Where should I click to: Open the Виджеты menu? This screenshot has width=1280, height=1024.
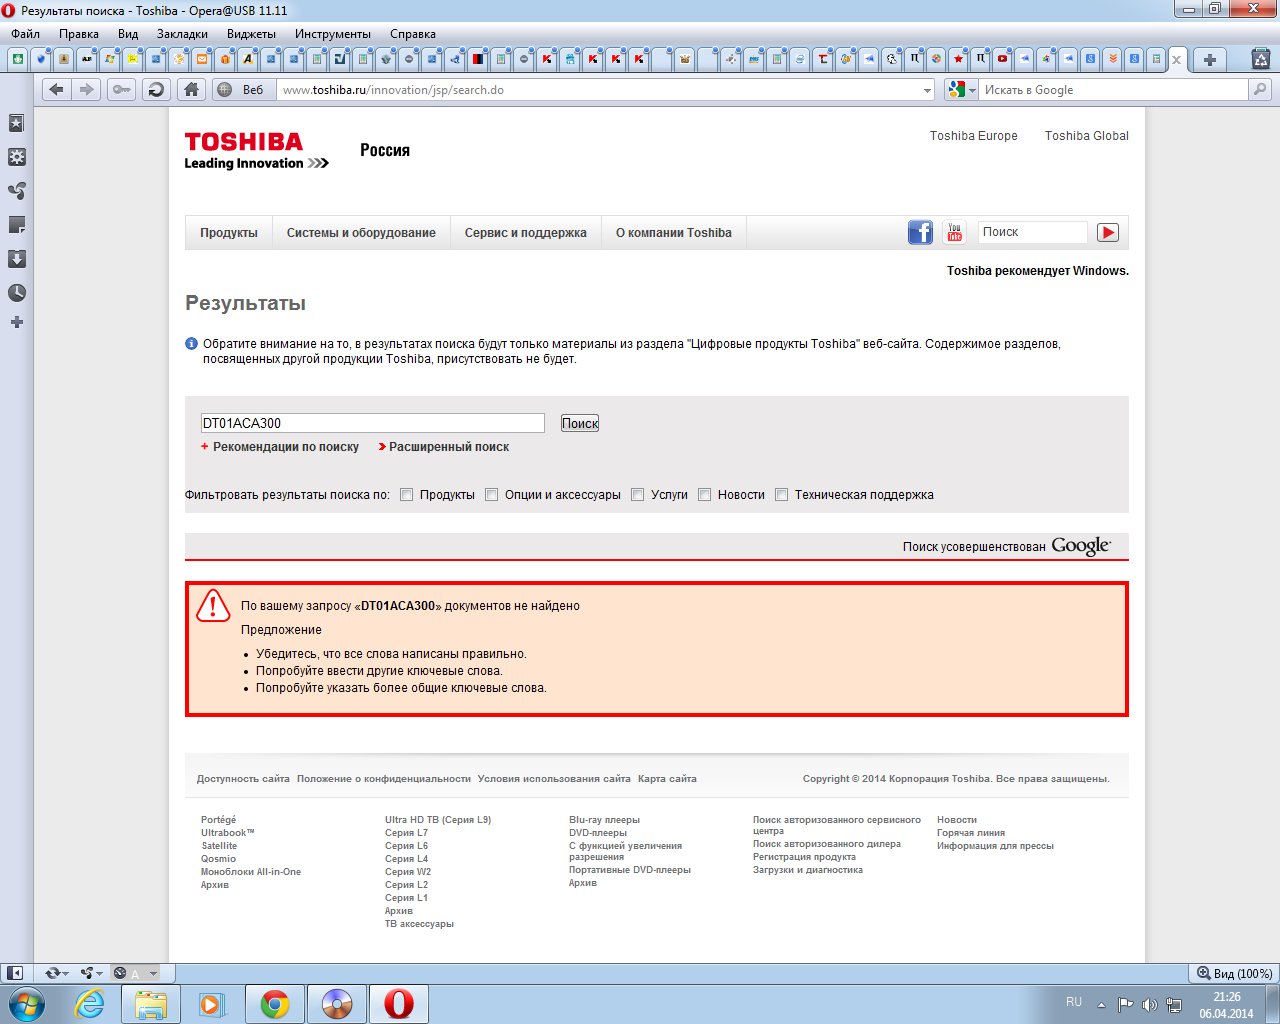point(251,34)
